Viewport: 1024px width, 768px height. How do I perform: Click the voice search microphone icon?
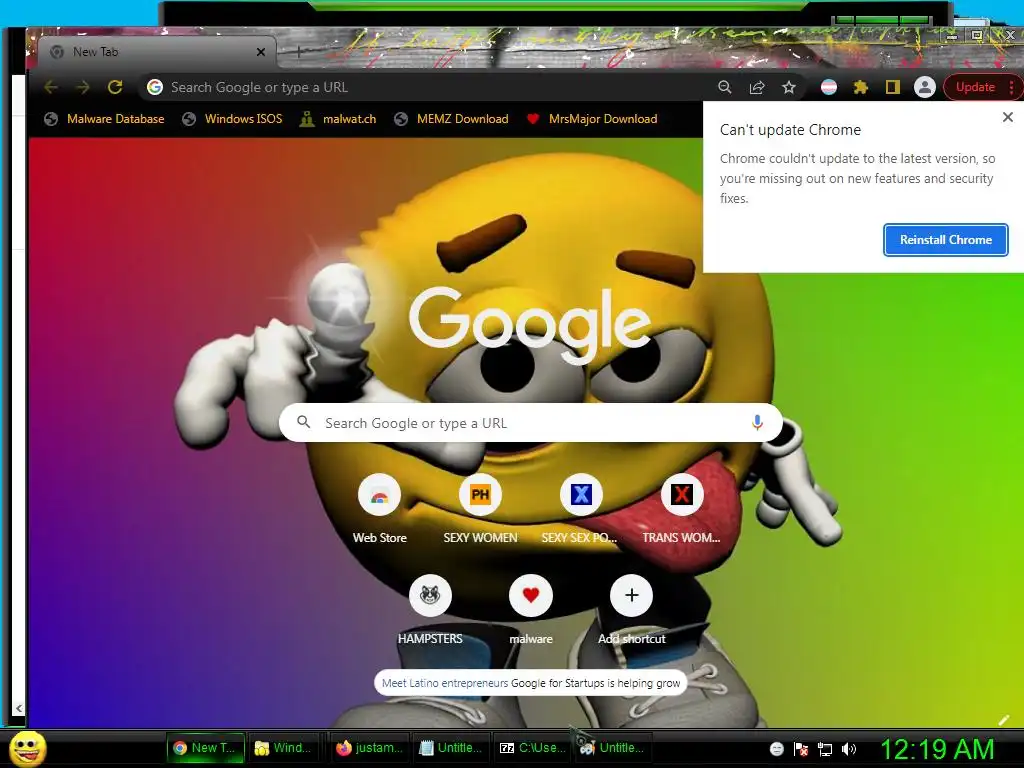(x=757, y=423)
